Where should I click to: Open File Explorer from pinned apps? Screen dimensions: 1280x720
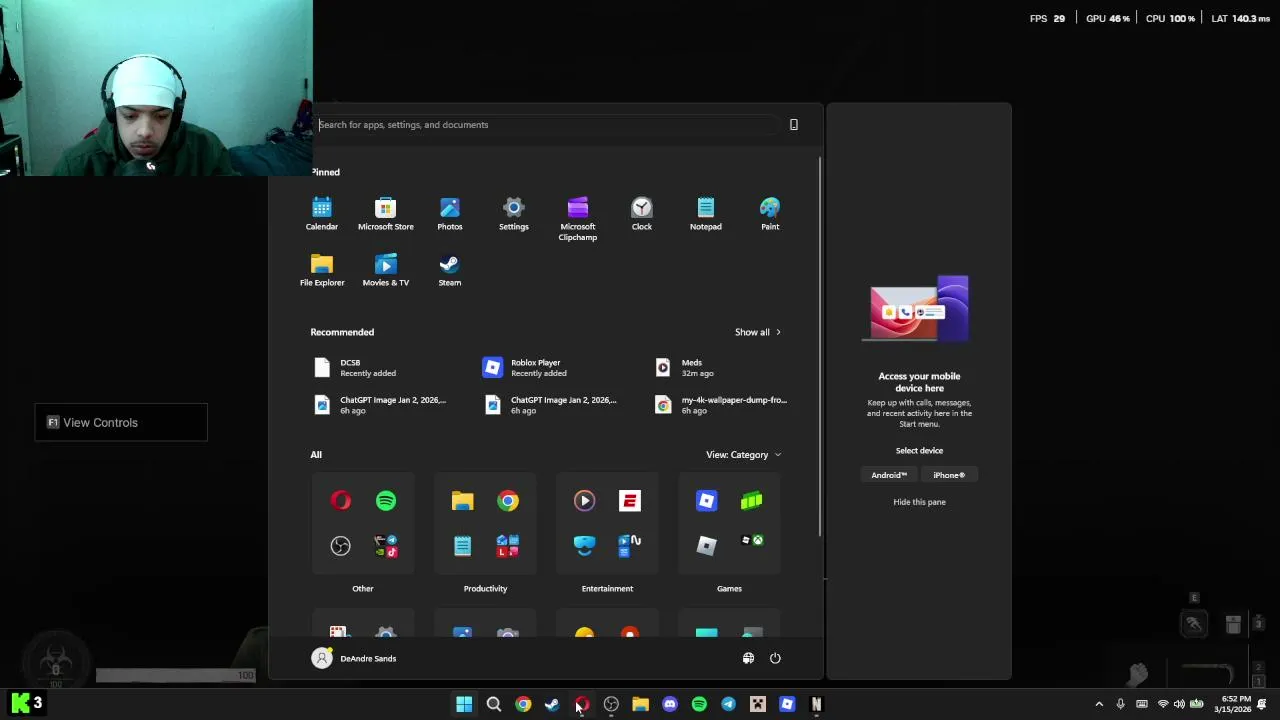click(321, 269)
